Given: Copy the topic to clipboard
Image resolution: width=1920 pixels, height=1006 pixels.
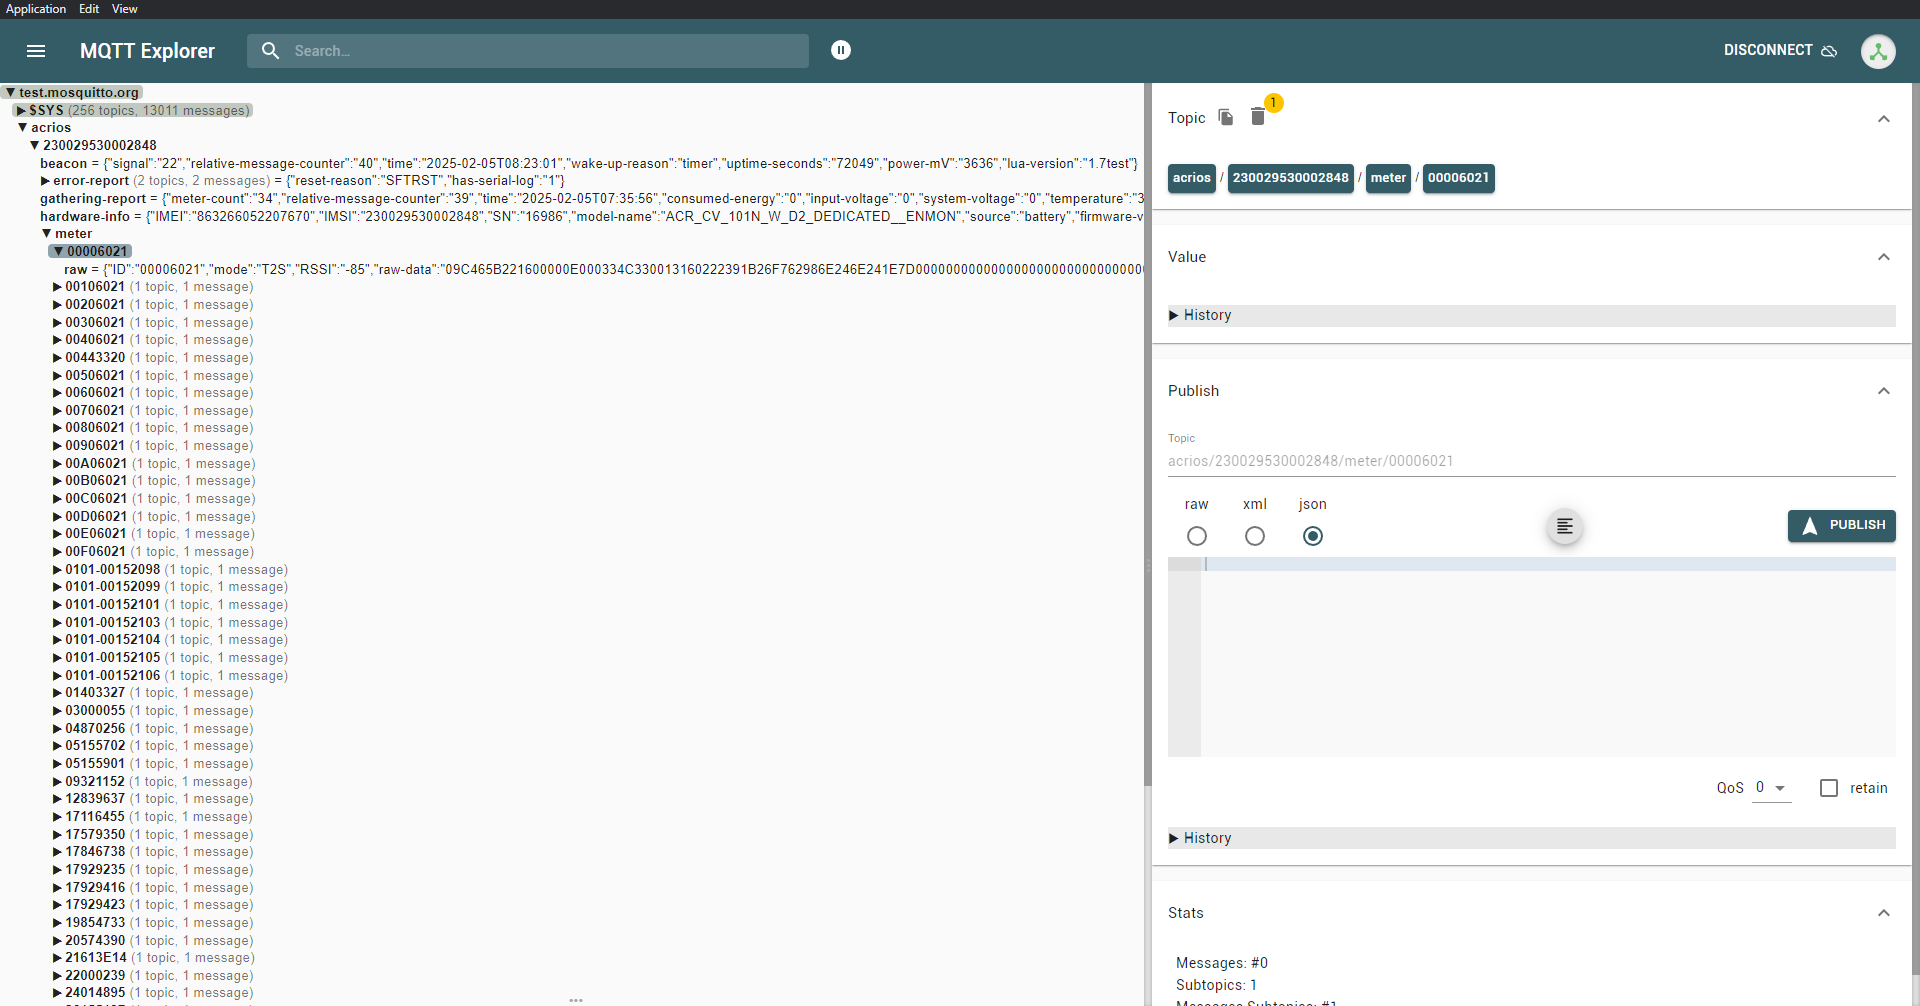Looking at the screenshot, I should 1226,118.
